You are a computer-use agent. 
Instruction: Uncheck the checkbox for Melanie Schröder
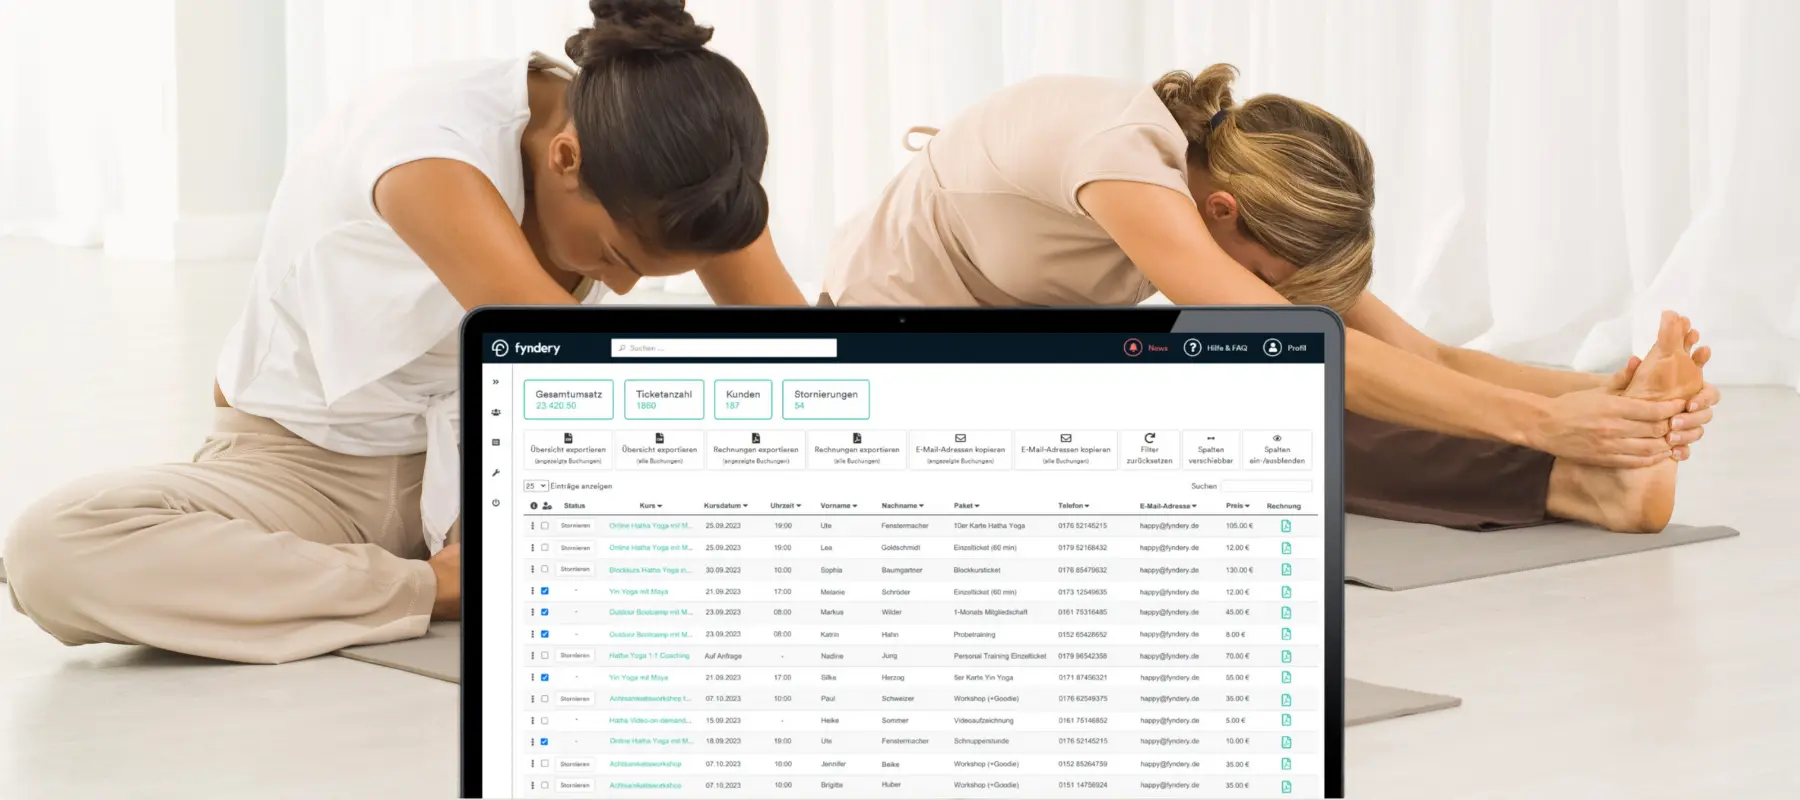pos(545,591)
